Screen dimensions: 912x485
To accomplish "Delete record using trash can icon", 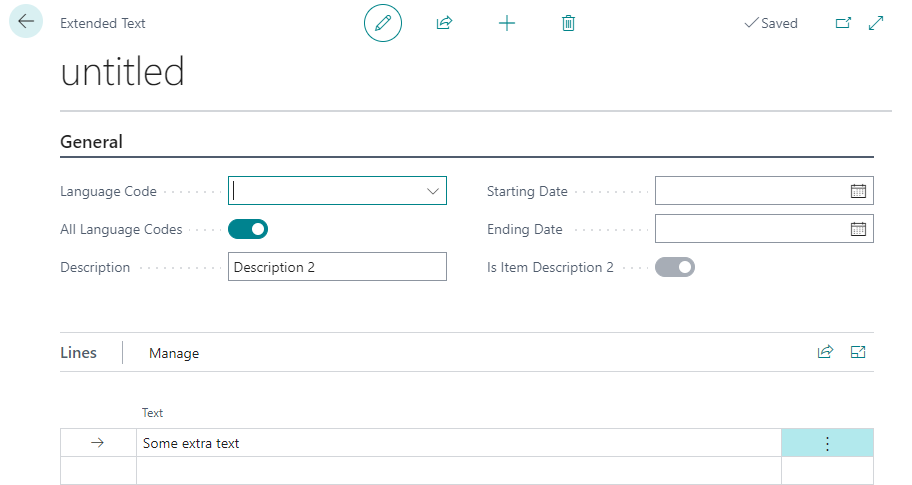I will 568,23.
